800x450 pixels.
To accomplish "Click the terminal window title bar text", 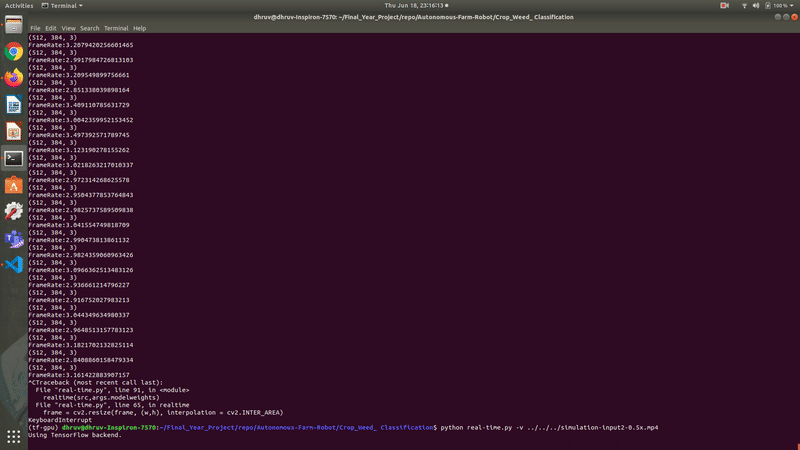I will (x=413, y=17).
